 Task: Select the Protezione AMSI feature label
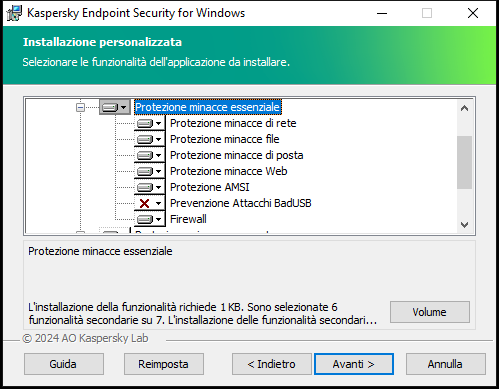pyautogui.click(x=210, y=187)
